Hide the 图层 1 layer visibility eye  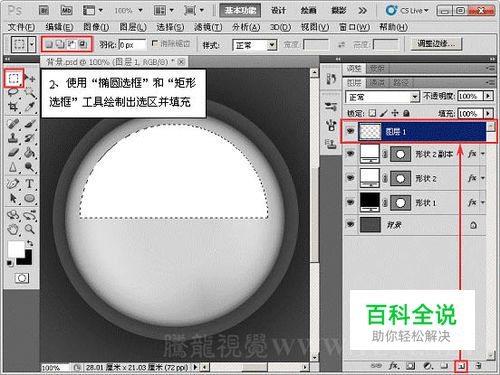tap(350, 131)
